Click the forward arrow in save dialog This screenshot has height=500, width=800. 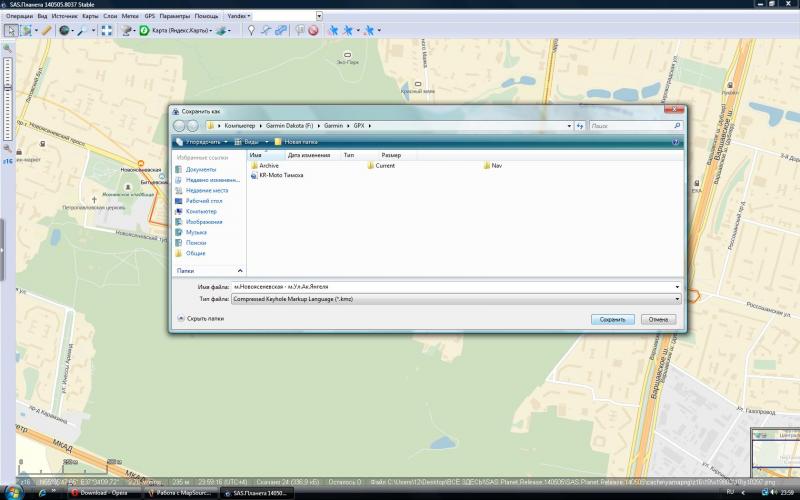point(192,126)
